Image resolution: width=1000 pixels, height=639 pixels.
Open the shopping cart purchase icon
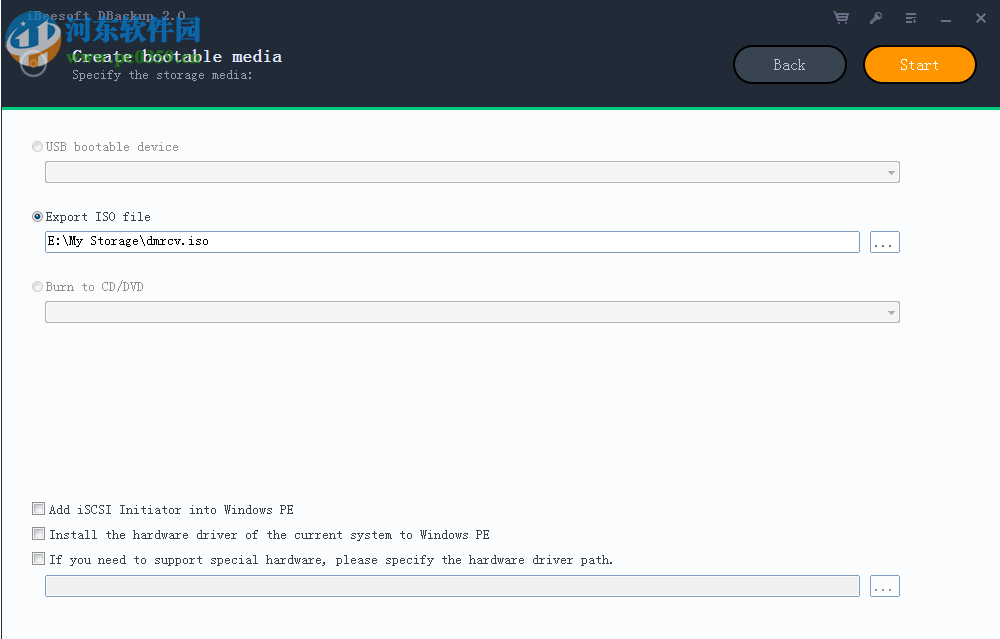(841, 18)
